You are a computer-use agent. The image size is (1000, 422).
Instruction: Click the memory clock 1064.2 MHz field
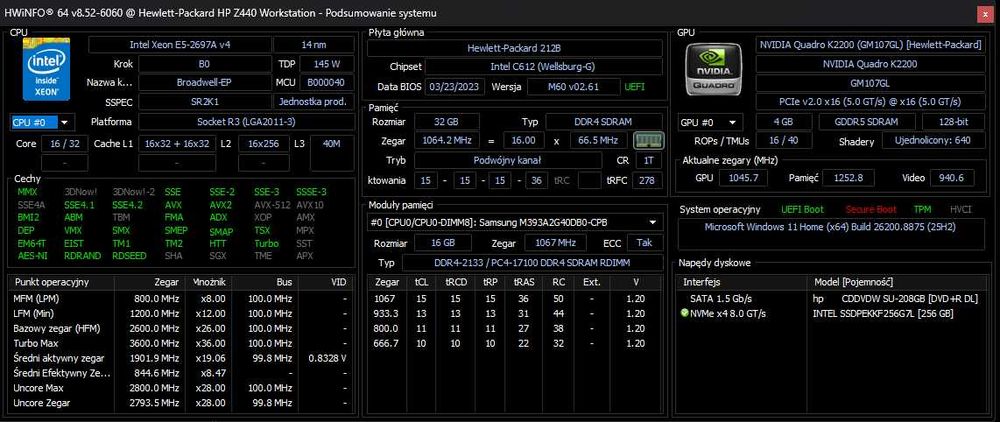[447, 140]
